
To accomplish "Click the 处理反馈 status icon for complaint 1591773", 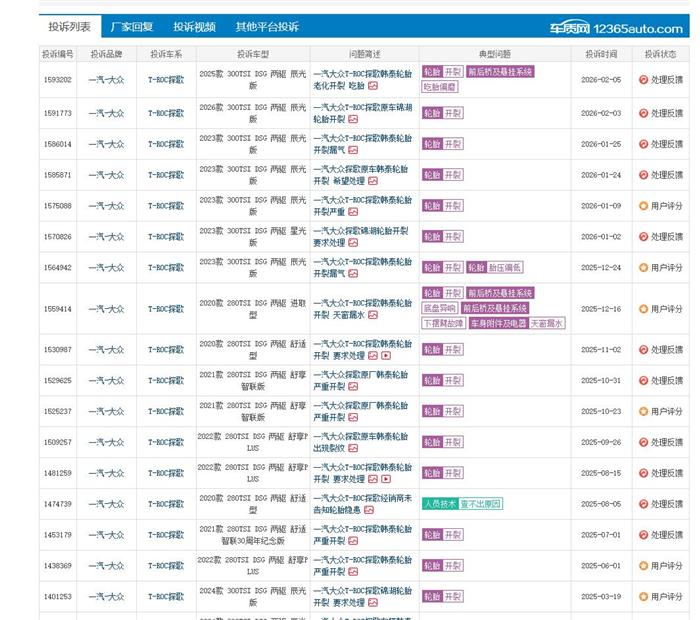I will click(644, 113).
